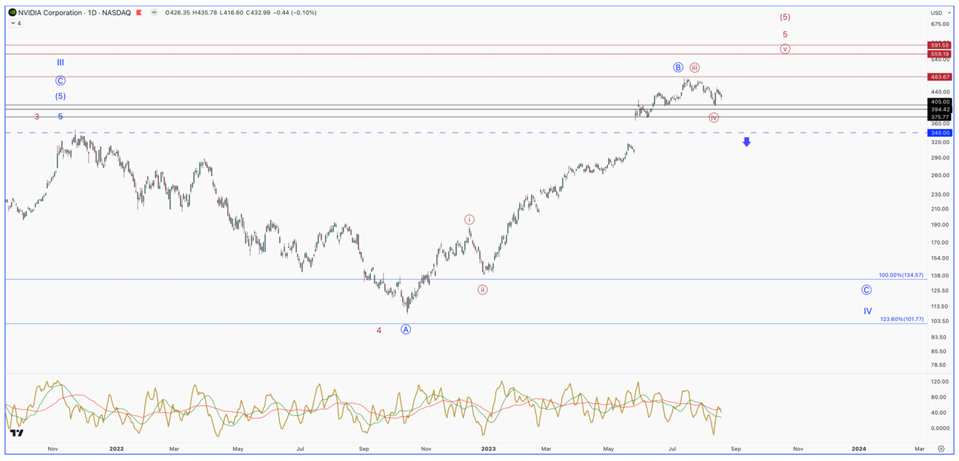Click the 123.60%(101.77) Fibonacci label
The width and height of the screenshot is (959, 461).
coord(902,319)
